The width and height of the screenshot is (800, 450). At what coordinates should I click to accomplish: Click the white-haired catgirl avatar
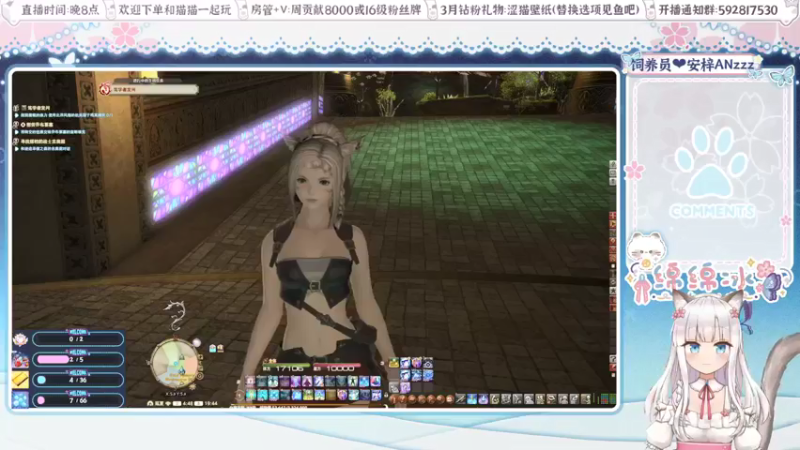707,370
